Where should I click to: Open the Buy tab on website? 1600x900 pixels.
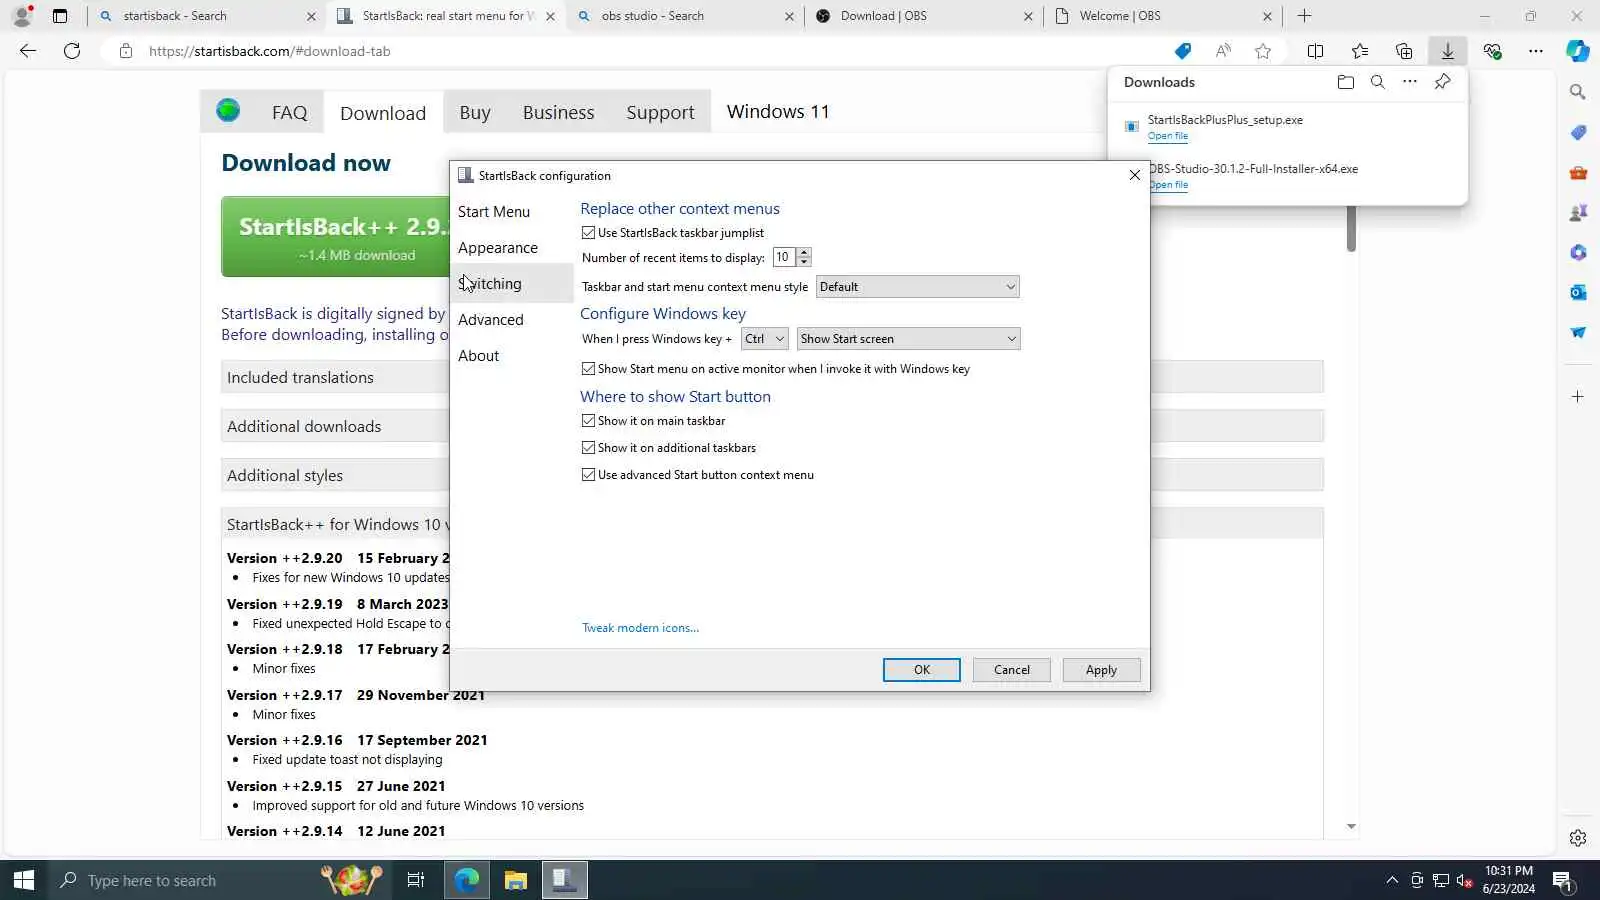click(x=475, y=112)
